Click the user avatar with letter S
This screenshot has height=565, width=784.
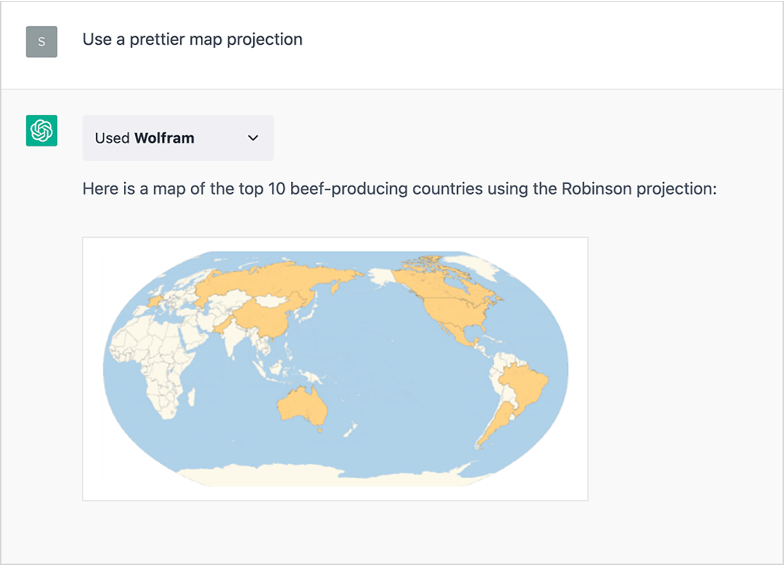click(x=41, y=41)
